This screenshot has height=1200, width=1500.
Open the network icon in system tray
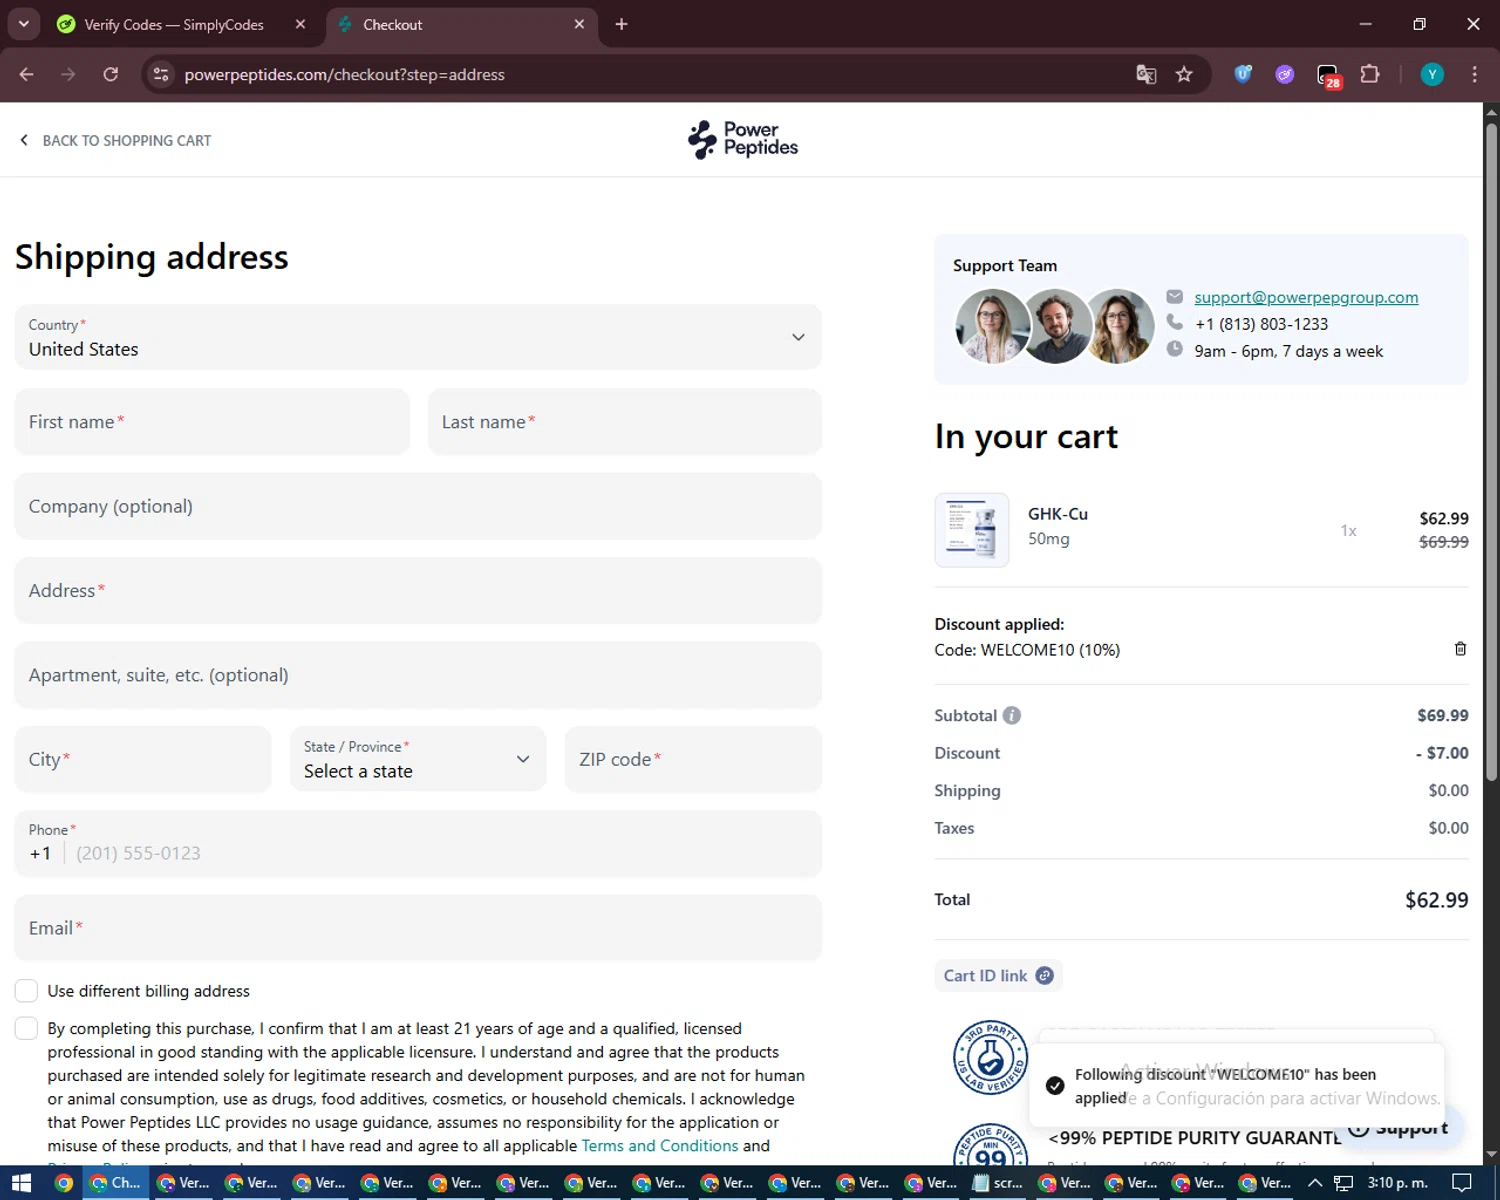[1343, 1183]
